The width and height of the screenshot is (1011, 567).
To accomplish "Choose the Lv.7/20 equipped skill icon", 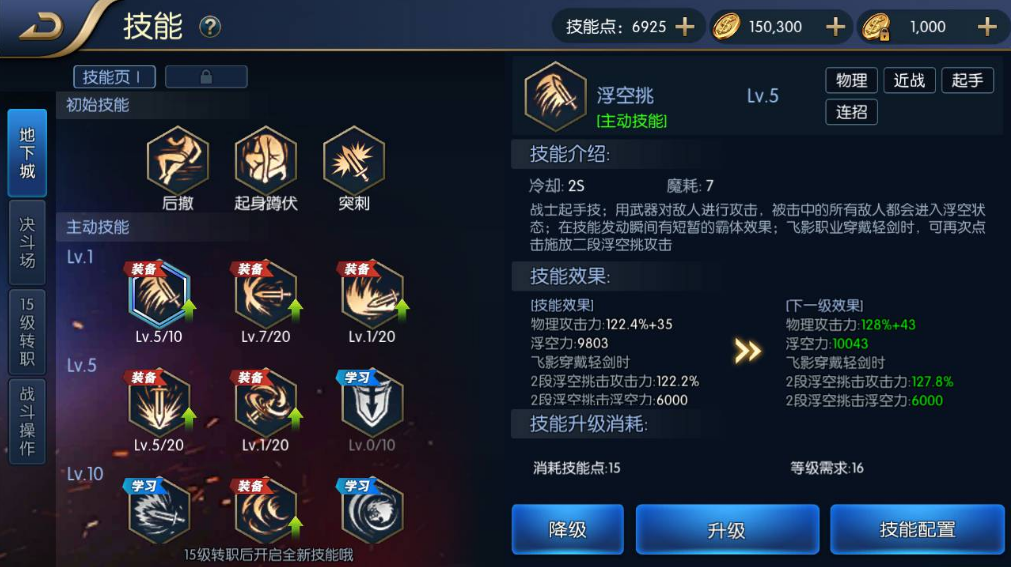I will click(x=266, y=294).
